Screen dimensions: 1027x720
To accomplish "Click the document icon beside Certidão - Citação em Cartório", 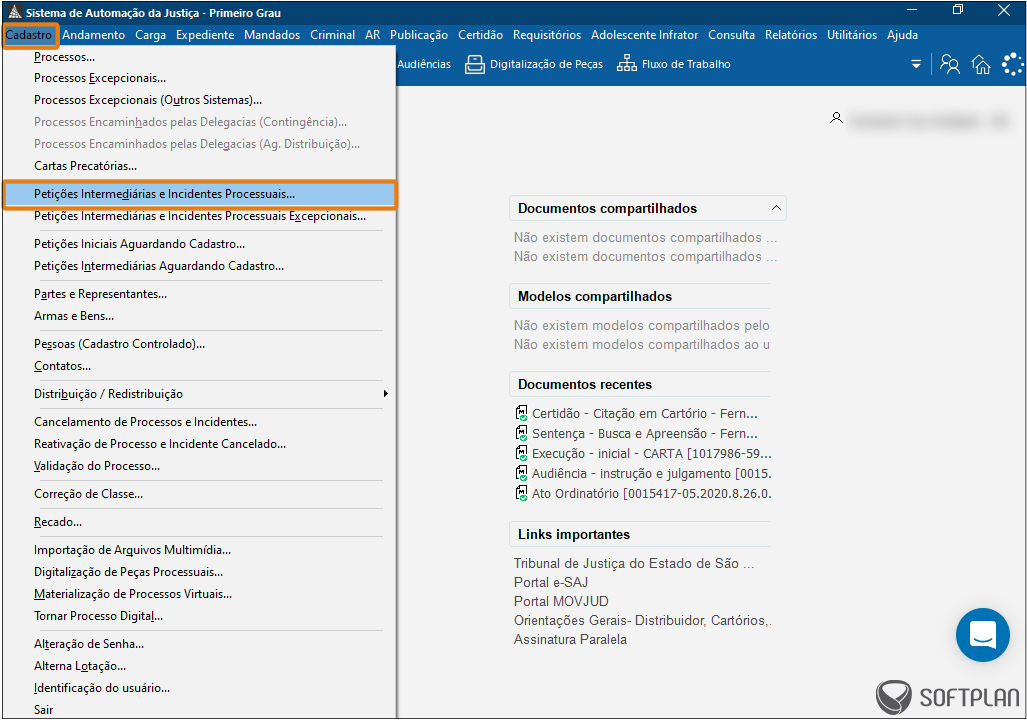I will (521, 413).
